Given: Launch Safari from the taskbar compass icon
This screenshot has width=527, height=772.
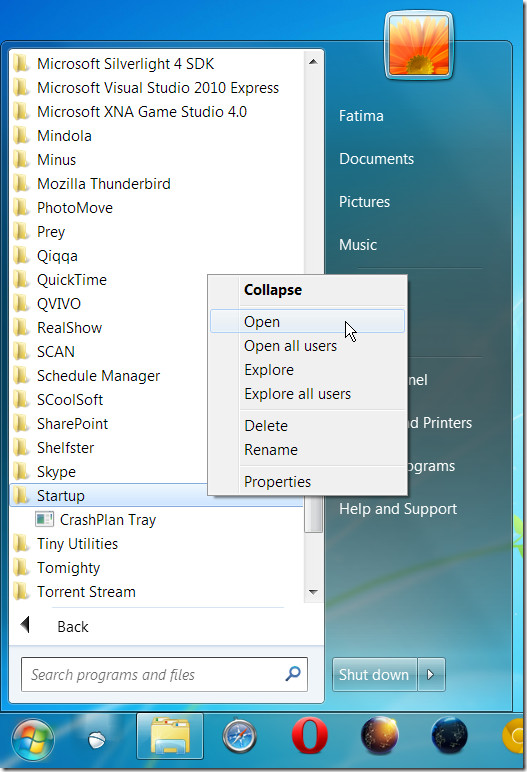Looking at the screenshot, I should (239, 737).
